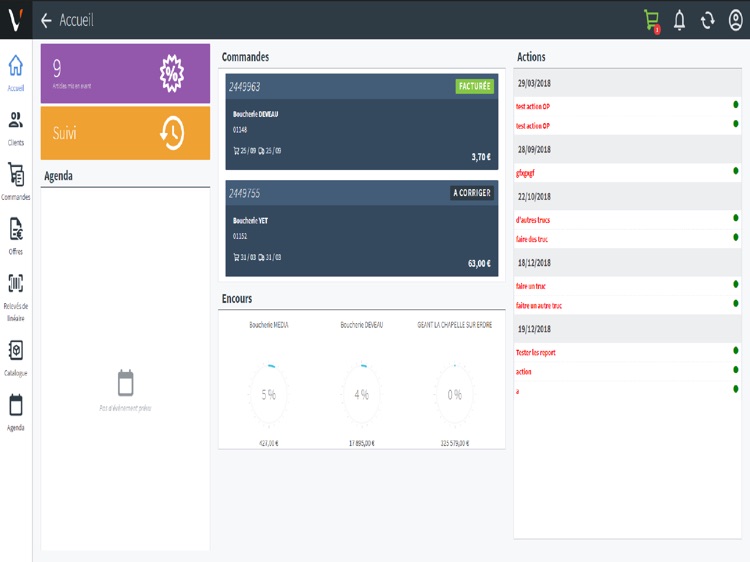Viewport: 750px width, 562px height.
Task: Toggle green status dot for 'd'autres trucs'
Action: 736,218
